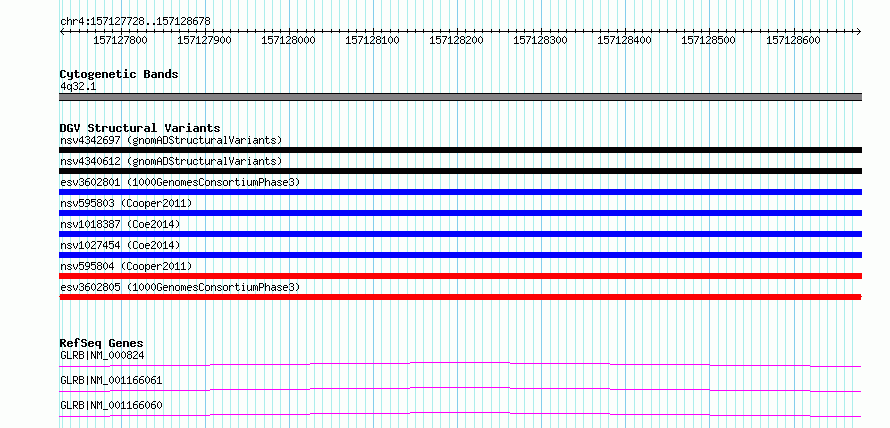Click ruler position 157127900
This screenshot has width=890, height=428.
pyautogui.click(x=204, y=40)
